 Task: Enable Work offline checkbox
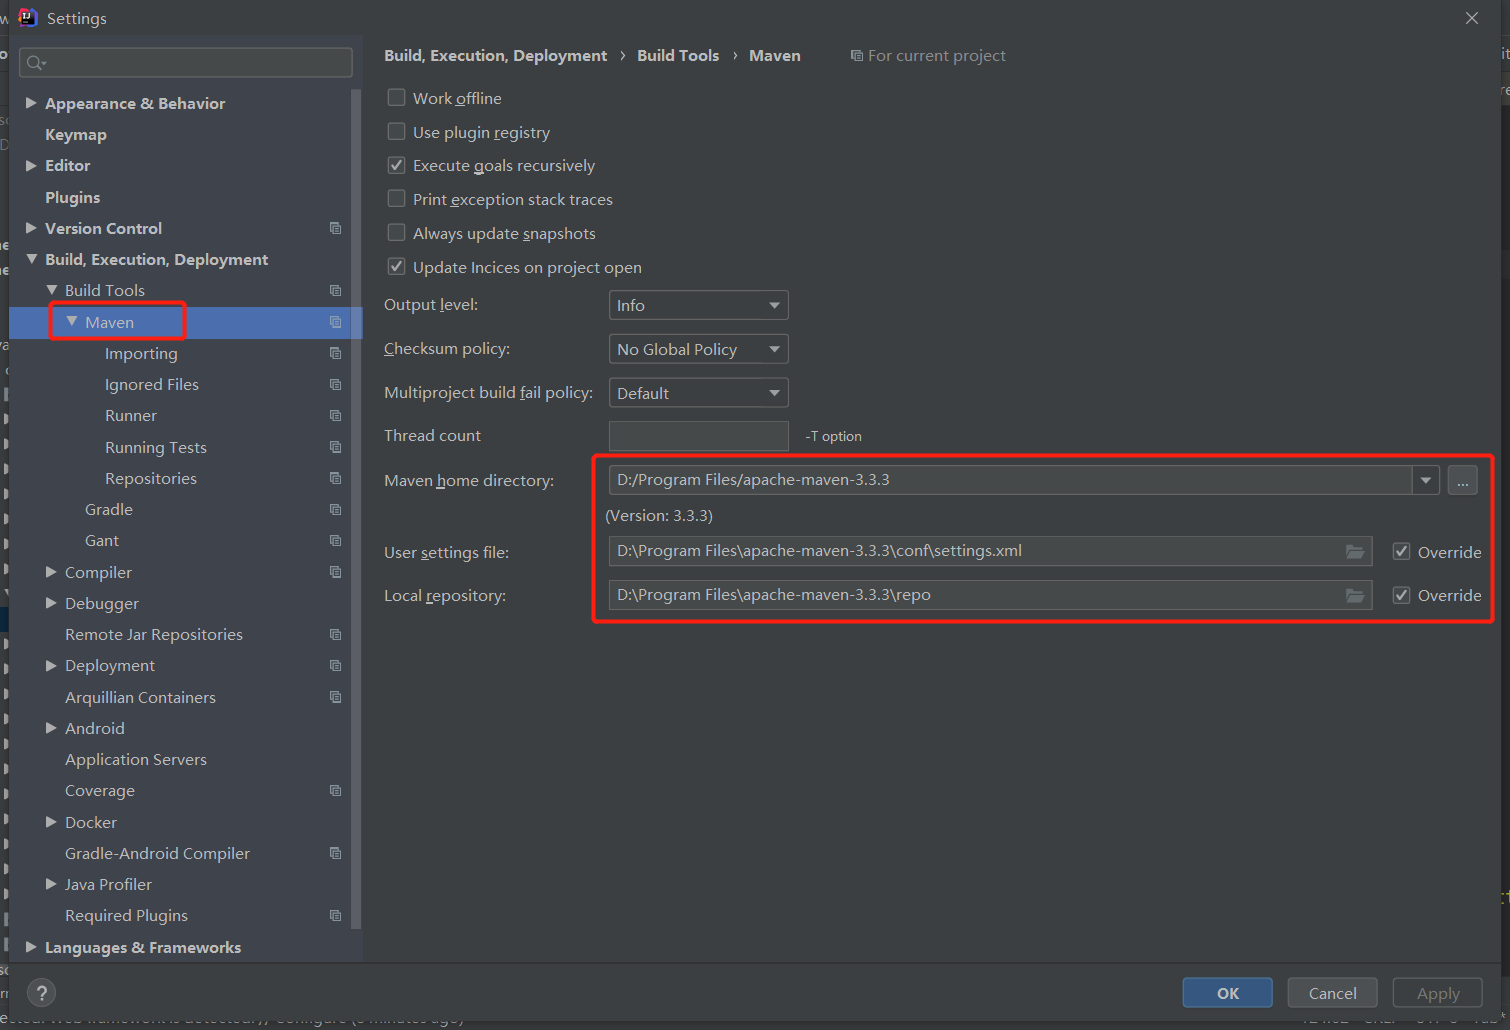(x=396, y=97)
